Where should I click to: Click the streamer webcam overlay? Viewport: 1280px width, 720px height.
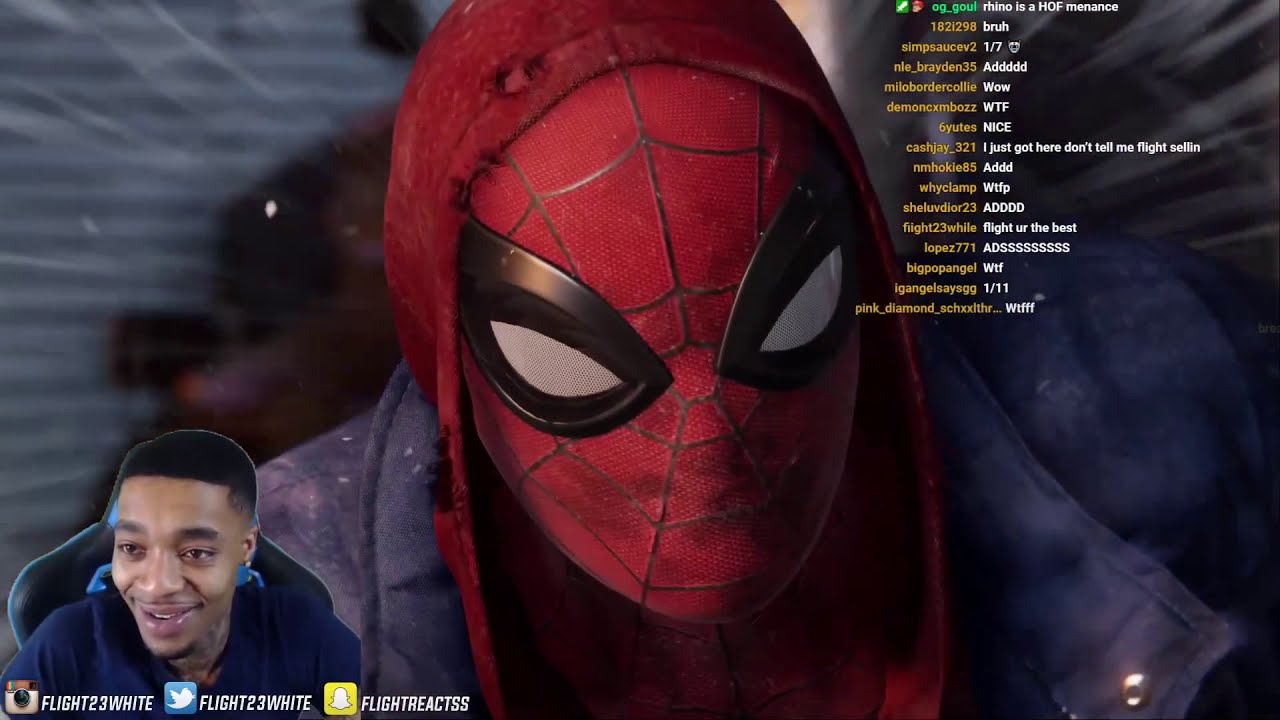[180, 575]
